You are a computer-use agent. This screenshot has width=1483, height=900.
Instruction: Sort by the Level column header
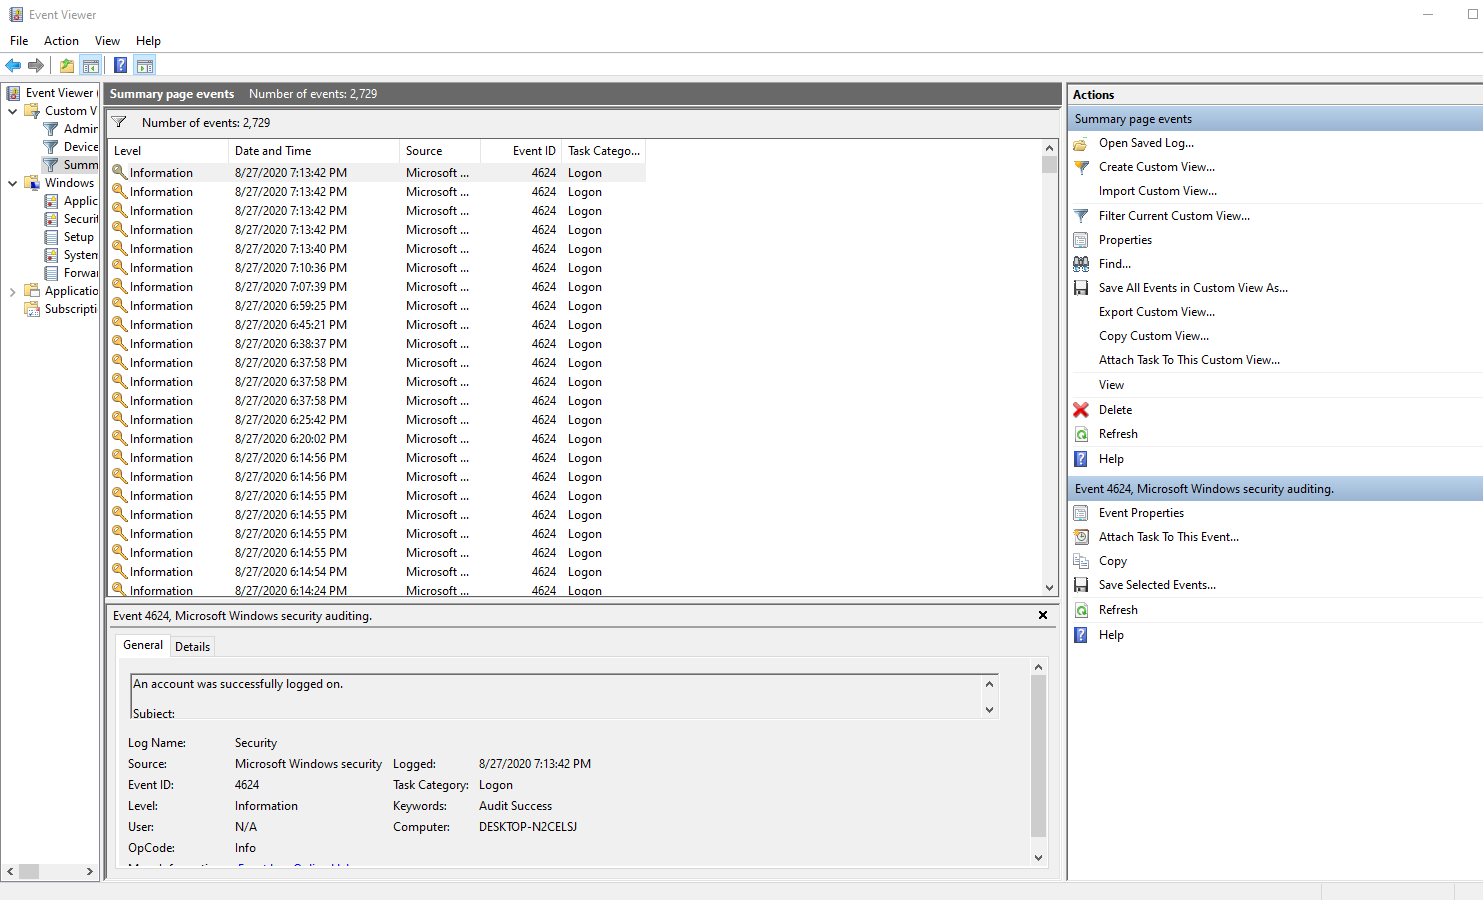[x=168, y=151]
